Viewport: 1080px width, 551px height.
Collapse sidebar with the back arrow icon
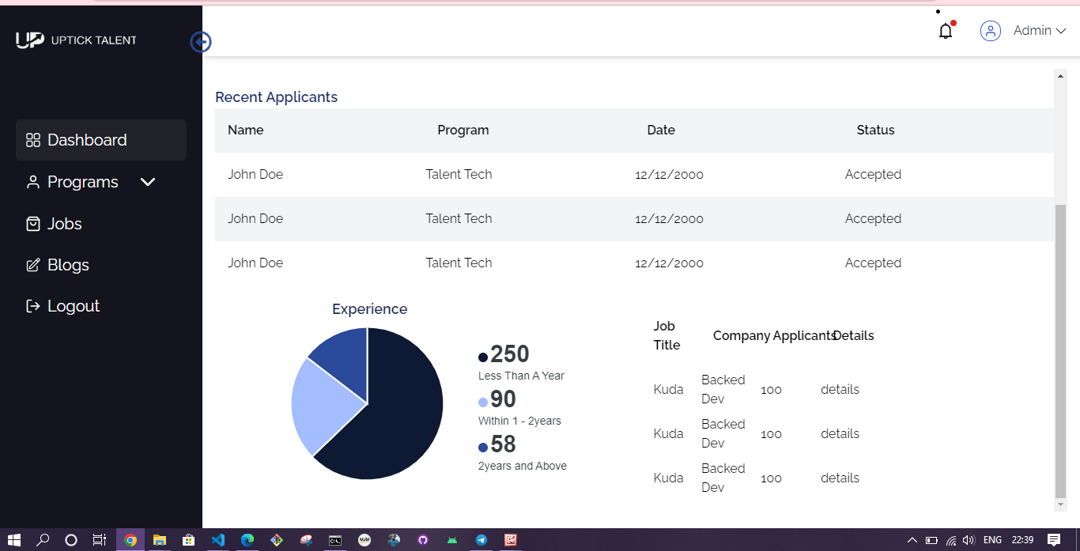pyautogui.click(x=200, y=43)
